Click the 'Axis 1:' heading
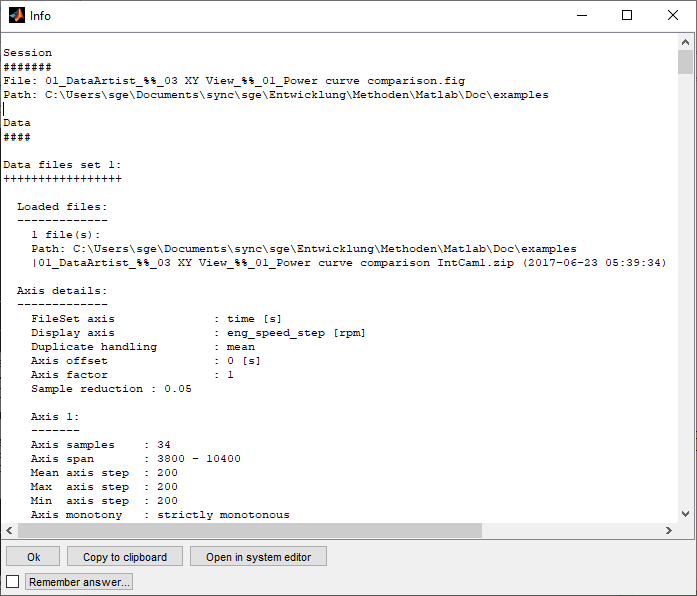This screenshot has height=596, width=697. (55, 416)
